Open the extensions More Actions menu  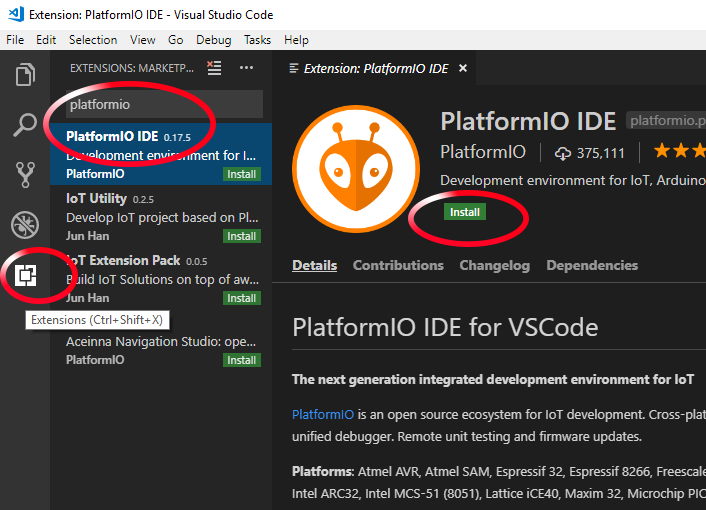[246, 68]
